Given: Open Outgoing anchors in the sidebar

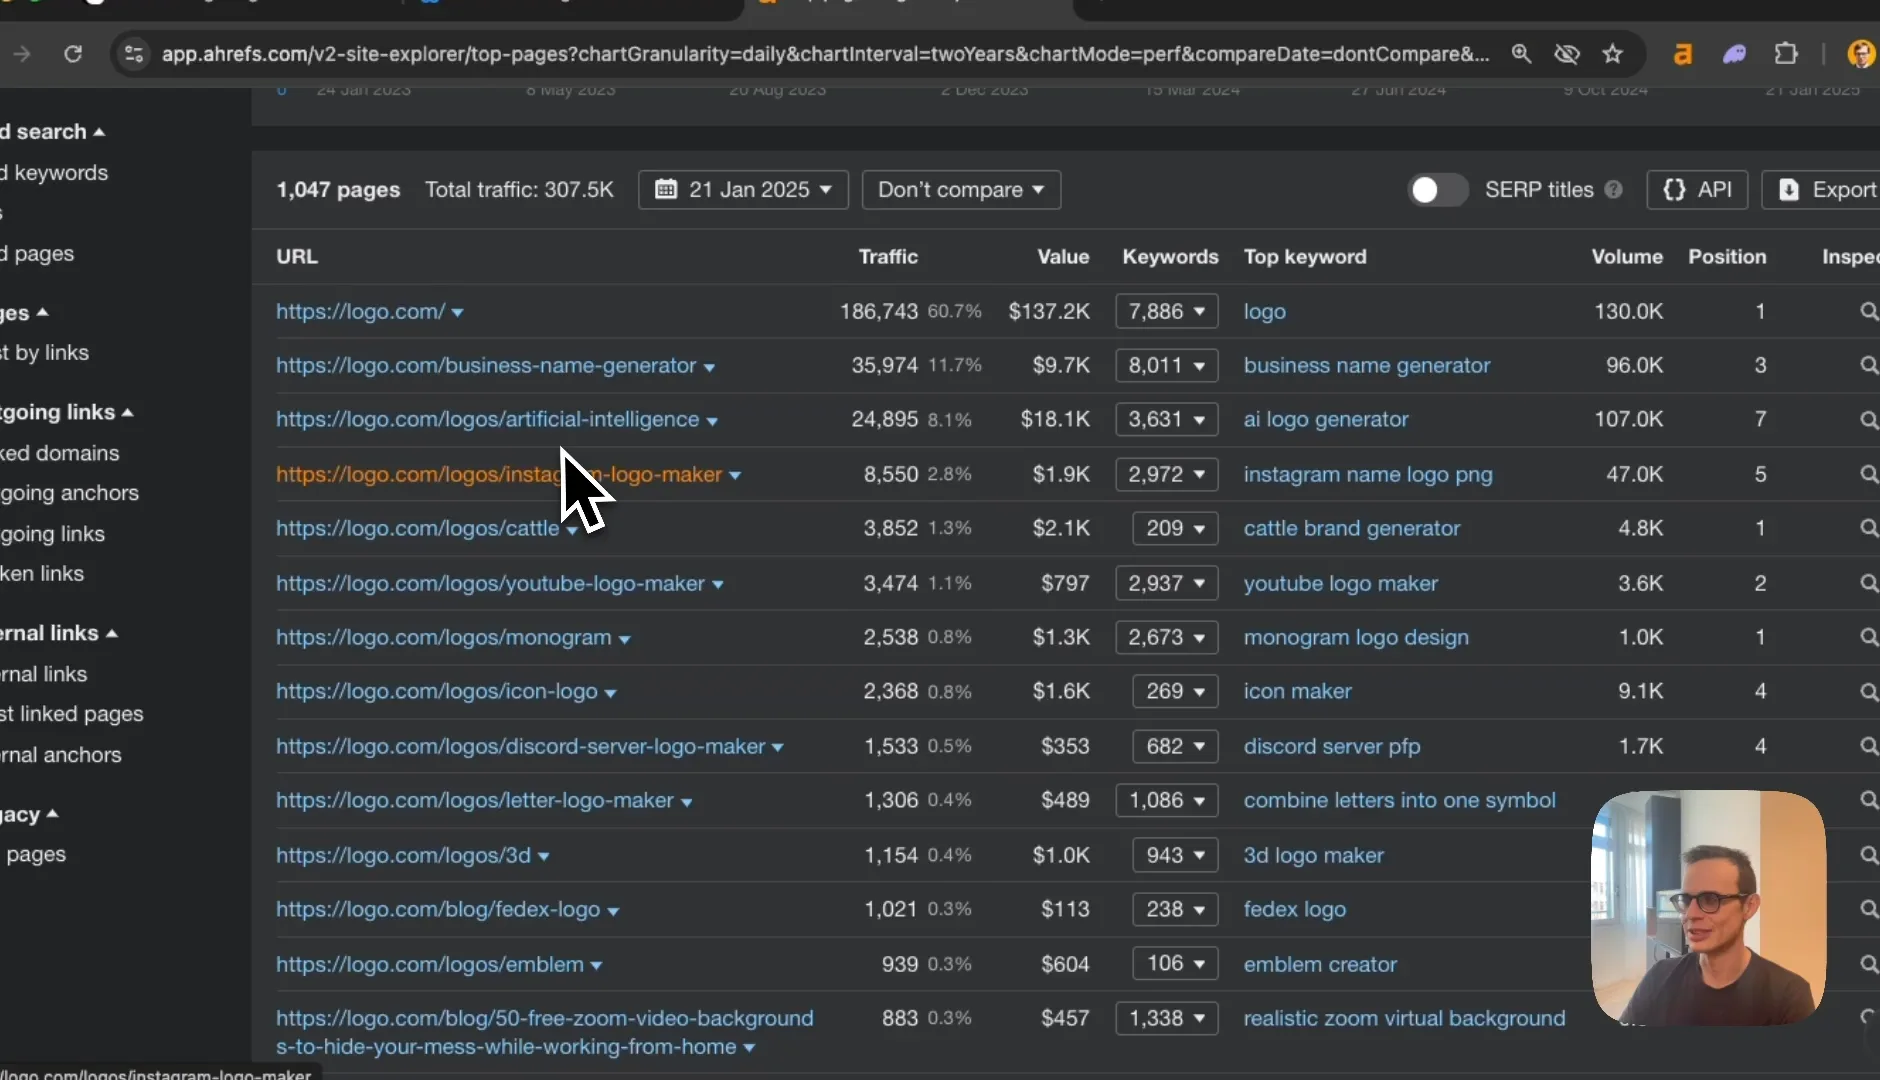Looking at the screenshot, I should [x=70, y=493].
